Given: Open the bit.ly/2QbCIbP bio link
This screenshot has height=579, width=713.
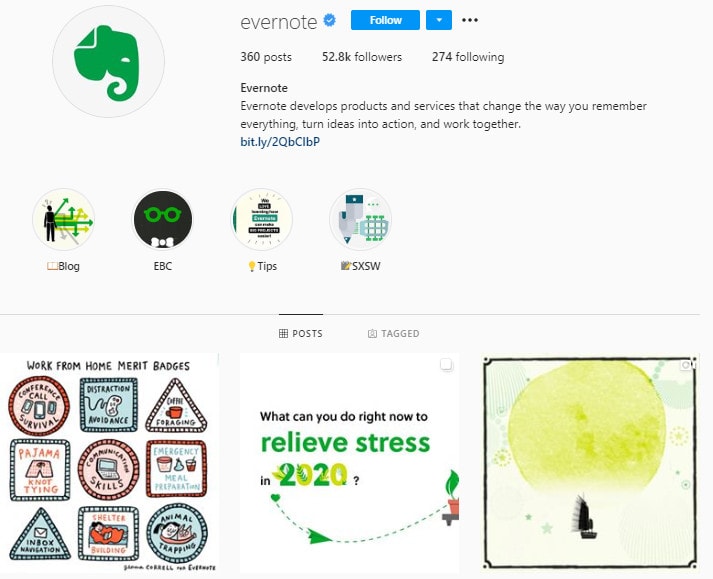Looking at the screenshot, I should [280, 141].
